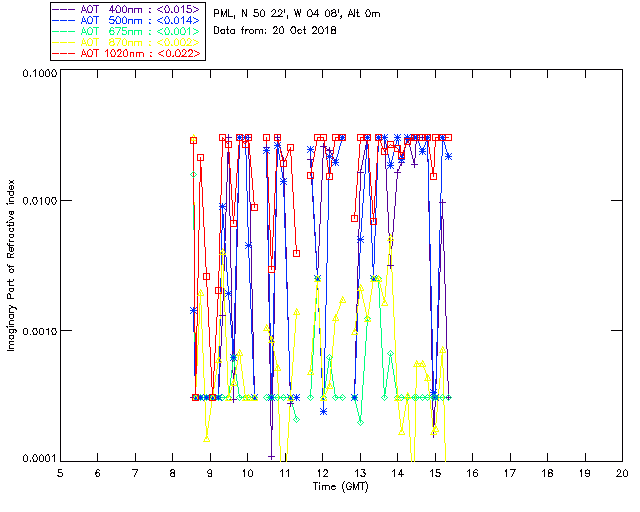Click the AOT 500nm legend entry
This screenshot has height=512, width=640.
tap(127, 20)
